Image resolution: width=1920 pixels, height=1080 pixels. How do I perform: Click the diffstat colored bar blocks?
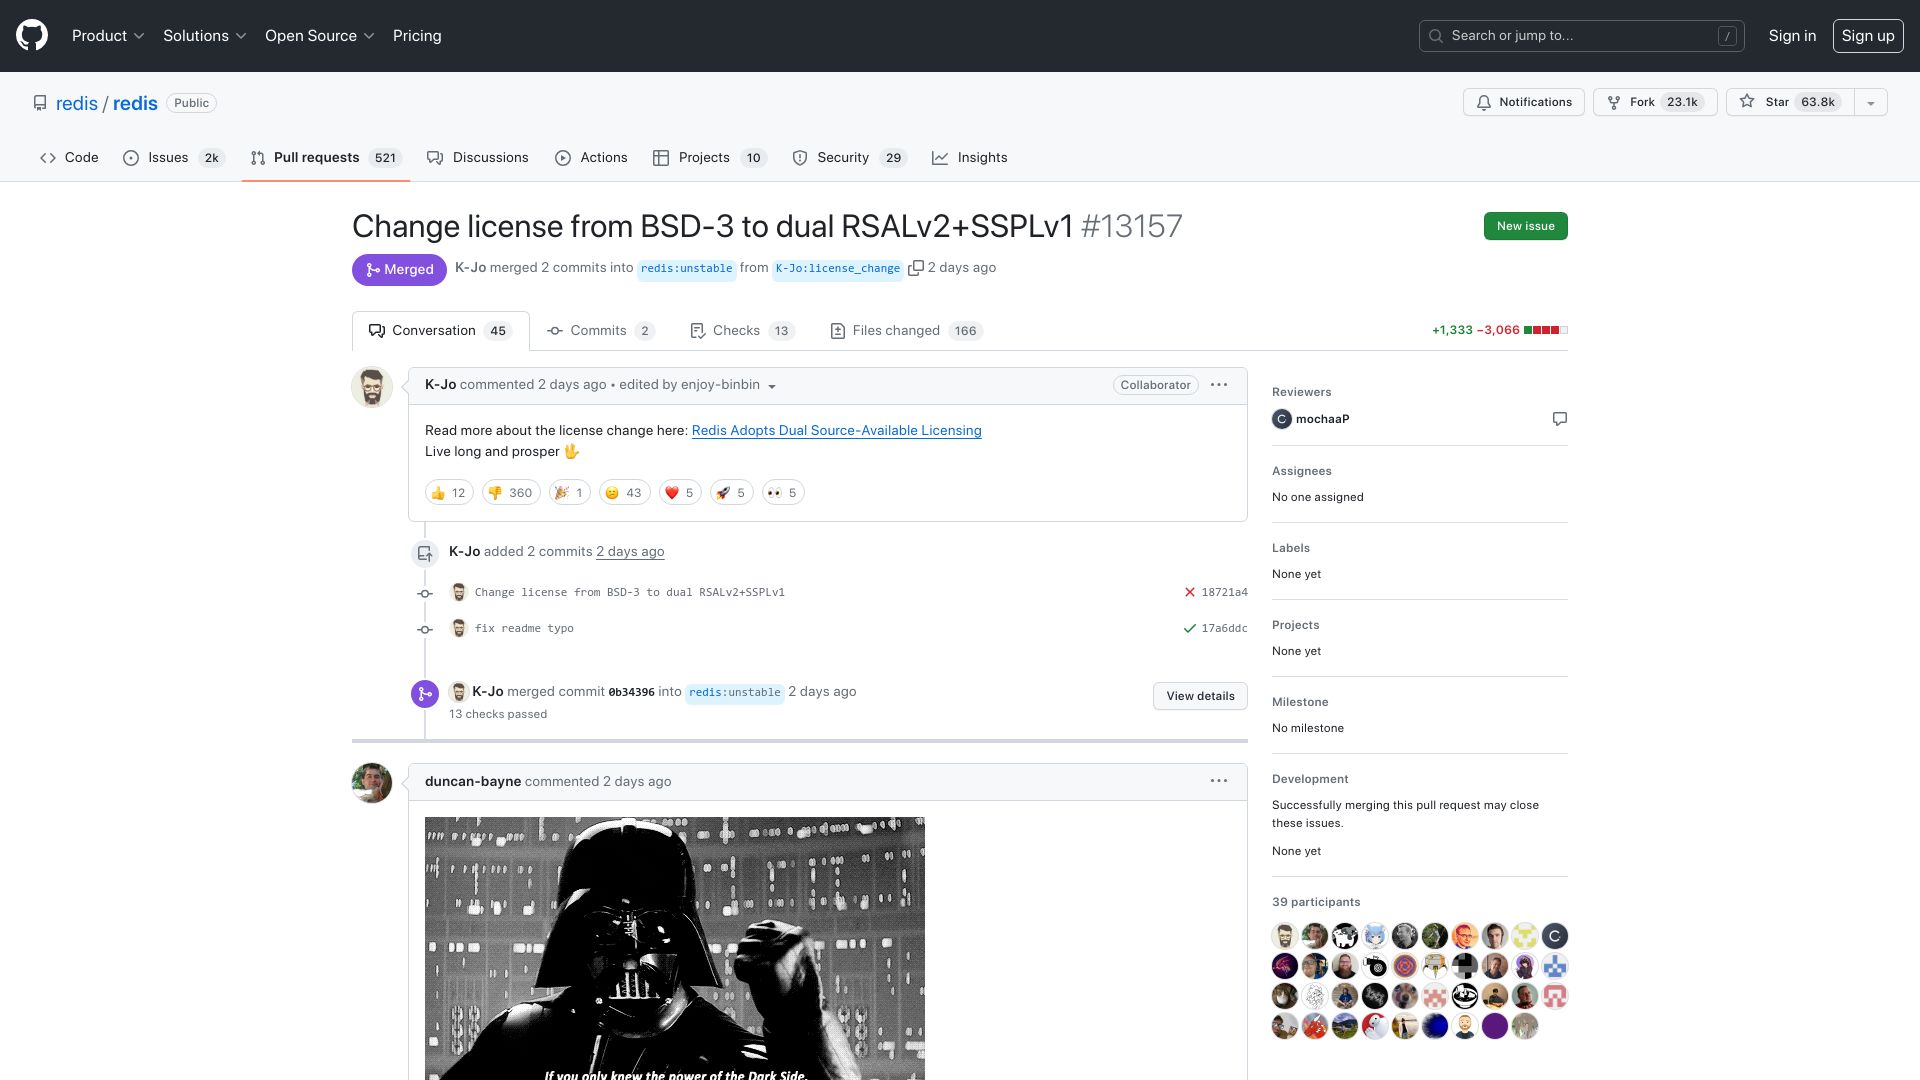(x=1546, y=330)
